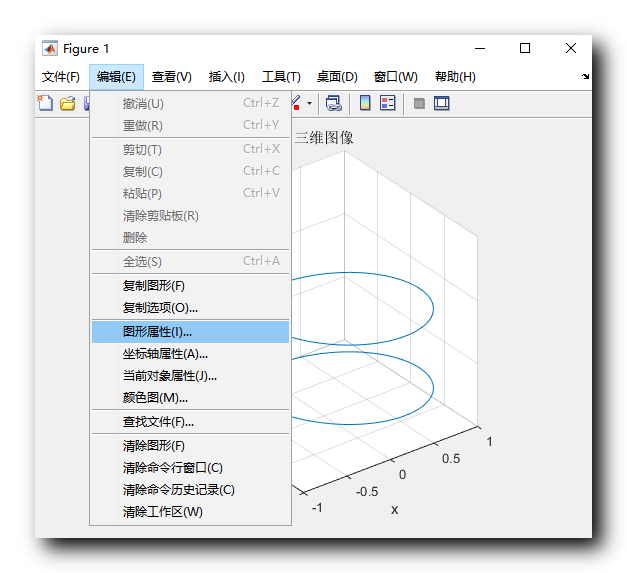Choose 重做(R) in the Edit menu
Image resolution: width=627 pixels, height=573 pixels.
[190, 126]
